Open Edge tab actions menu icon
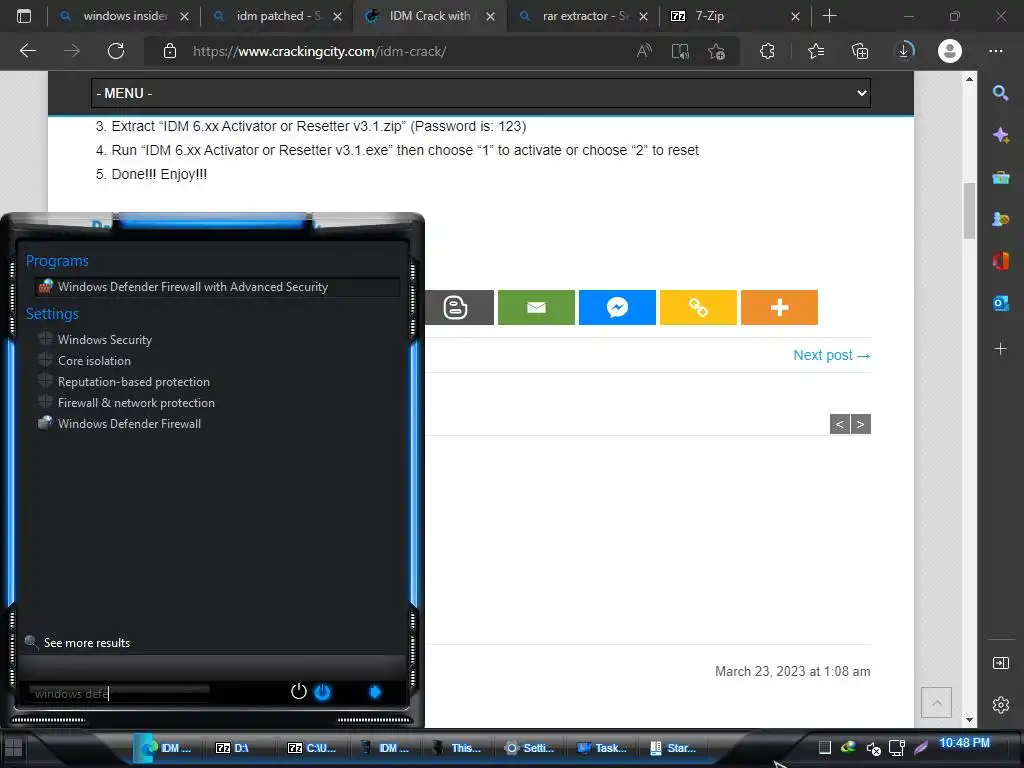The height and width of the screenshot is (768, 1024). point(24,16)
